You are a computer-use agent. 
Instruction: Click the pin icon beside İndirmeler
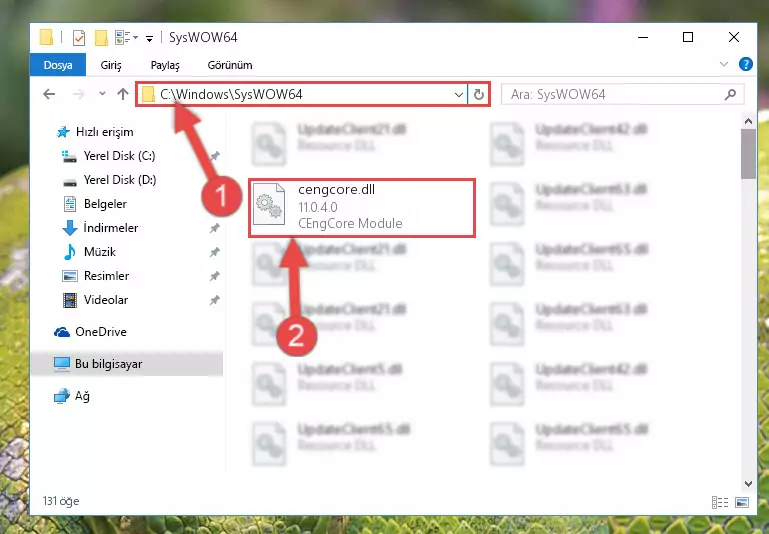click(x=214, y=229)
